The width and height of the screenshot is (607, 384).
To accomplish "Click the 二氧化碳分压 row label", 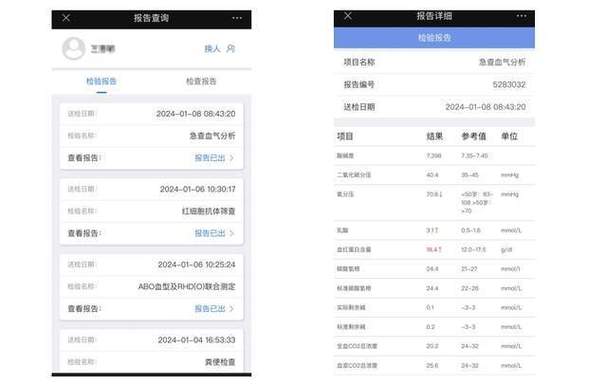I will pyautogui.click(x=354, y=175).
